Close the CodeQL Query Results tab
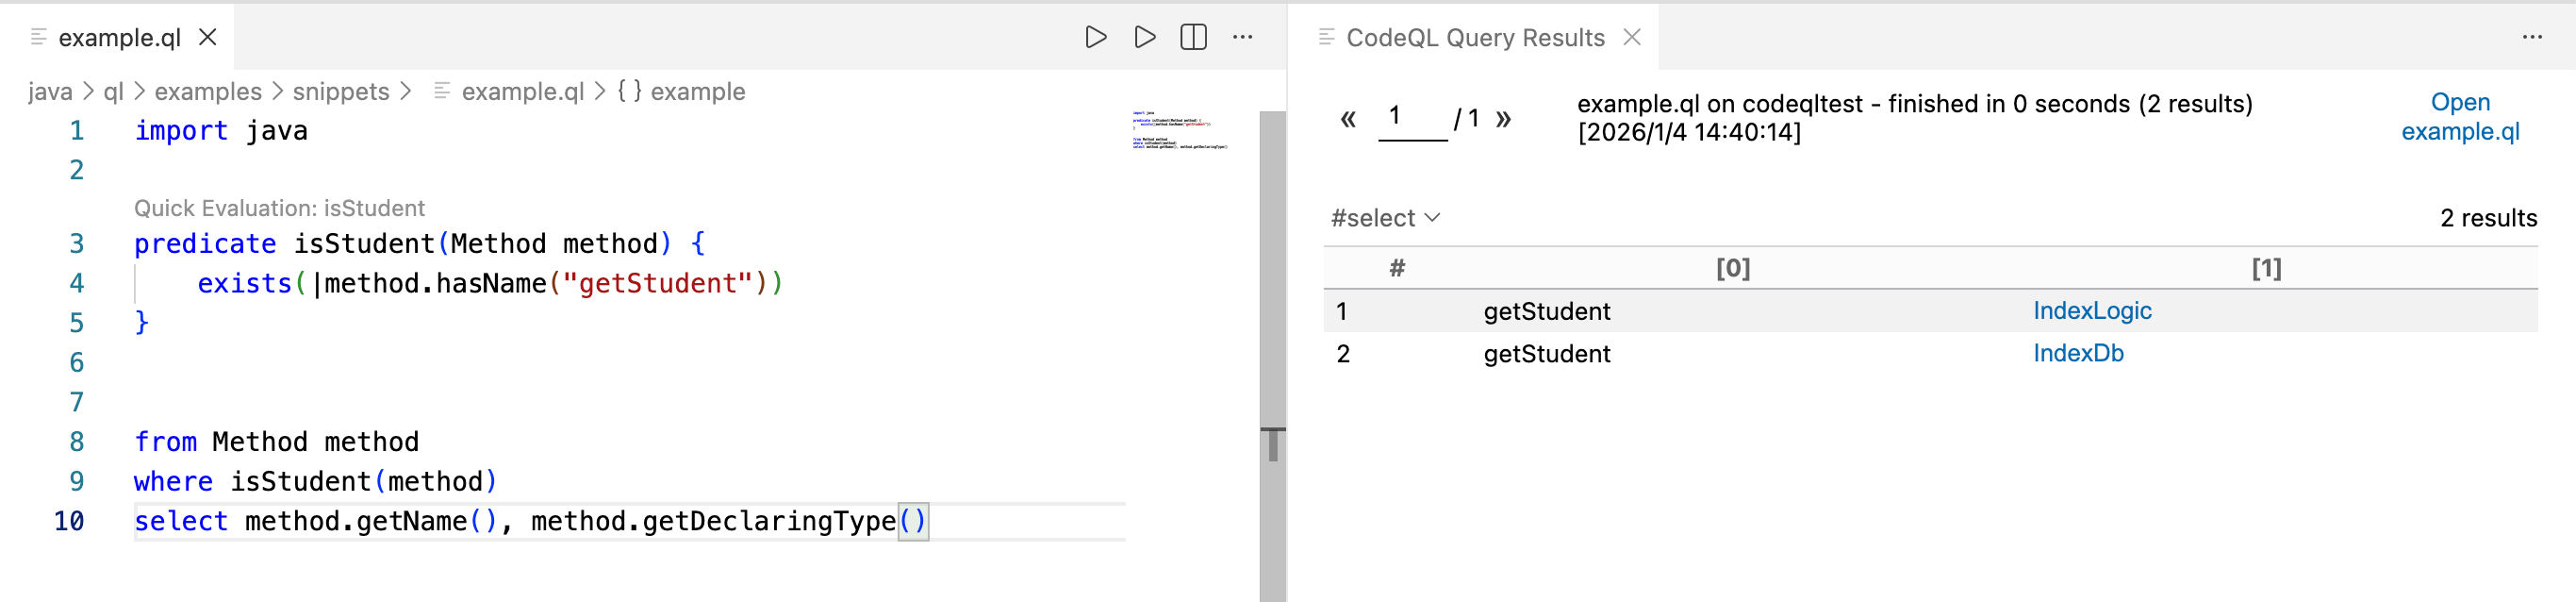The width and height of the screenshot is (2576, 602). pos(1632,37)
